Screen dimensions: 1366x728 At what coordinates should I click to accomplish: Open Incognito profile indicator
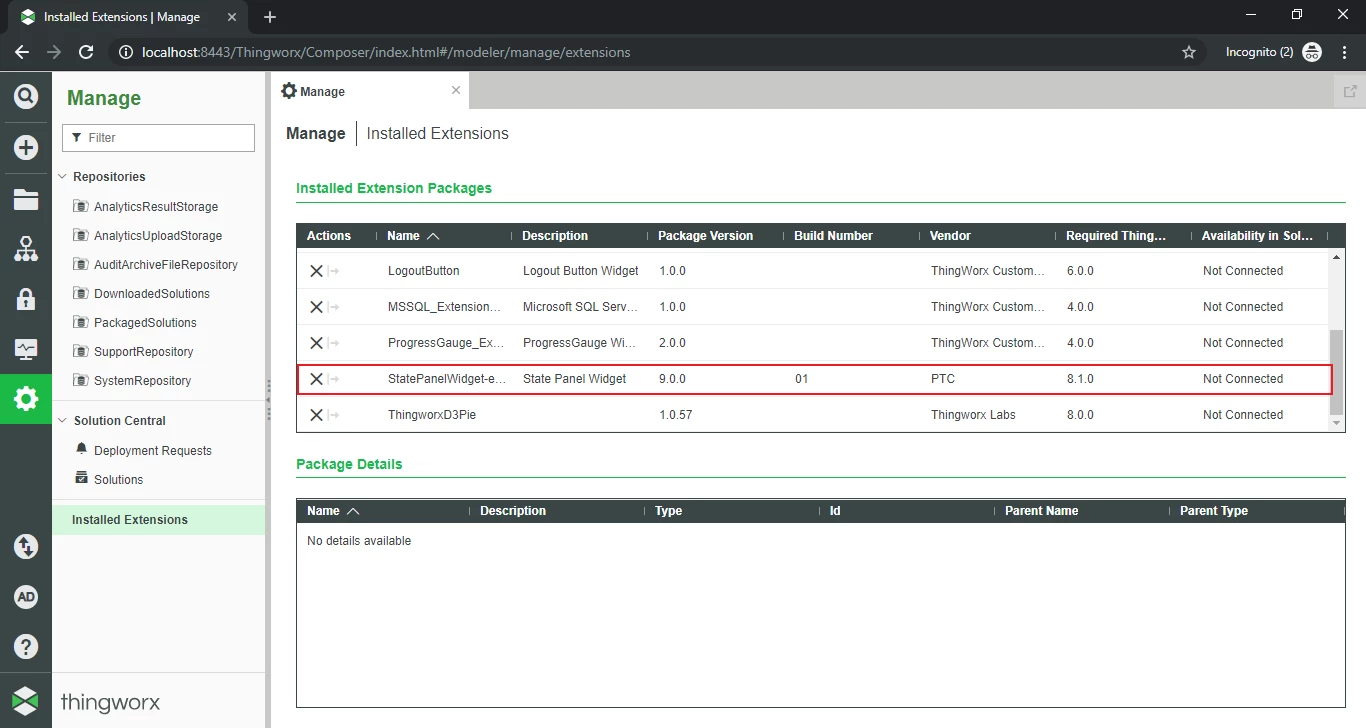[1274, 52]
